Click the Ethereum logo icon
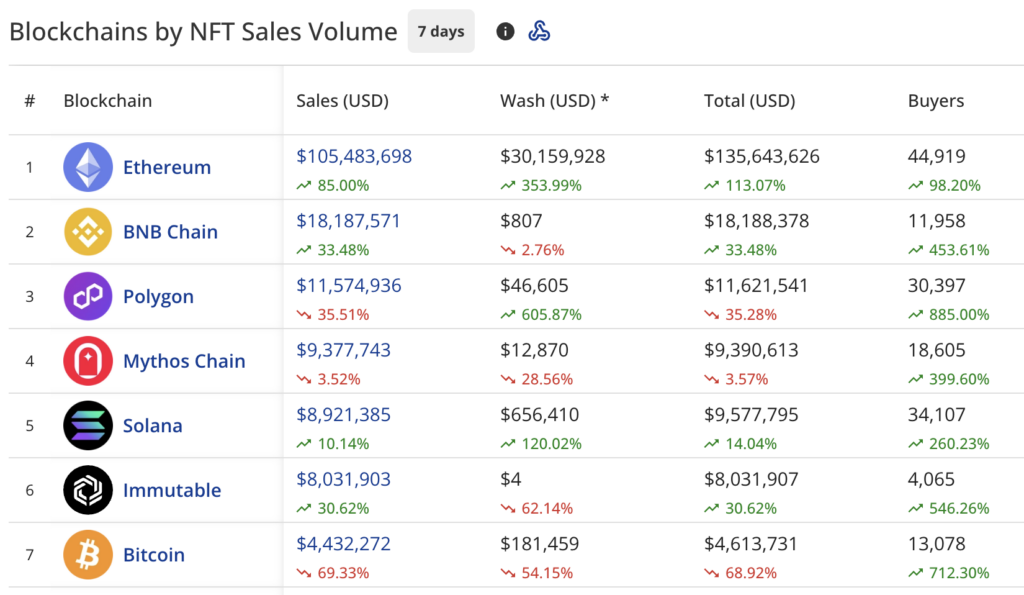Image resolution: width=1024 pixels, height=595 pixels. (x=88, y=167)
